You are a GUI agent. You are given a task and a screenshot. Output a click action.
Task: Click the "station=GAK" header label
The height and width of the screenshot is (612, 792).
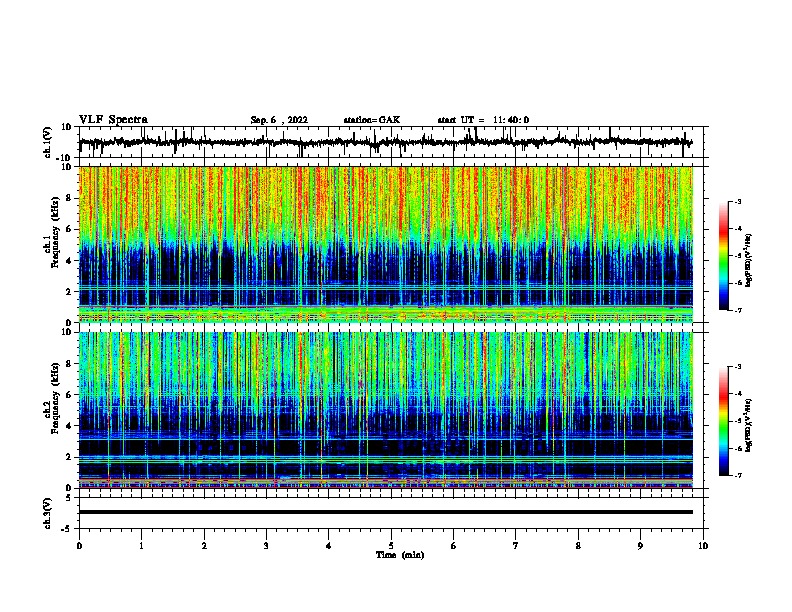[x=372, y=120]
